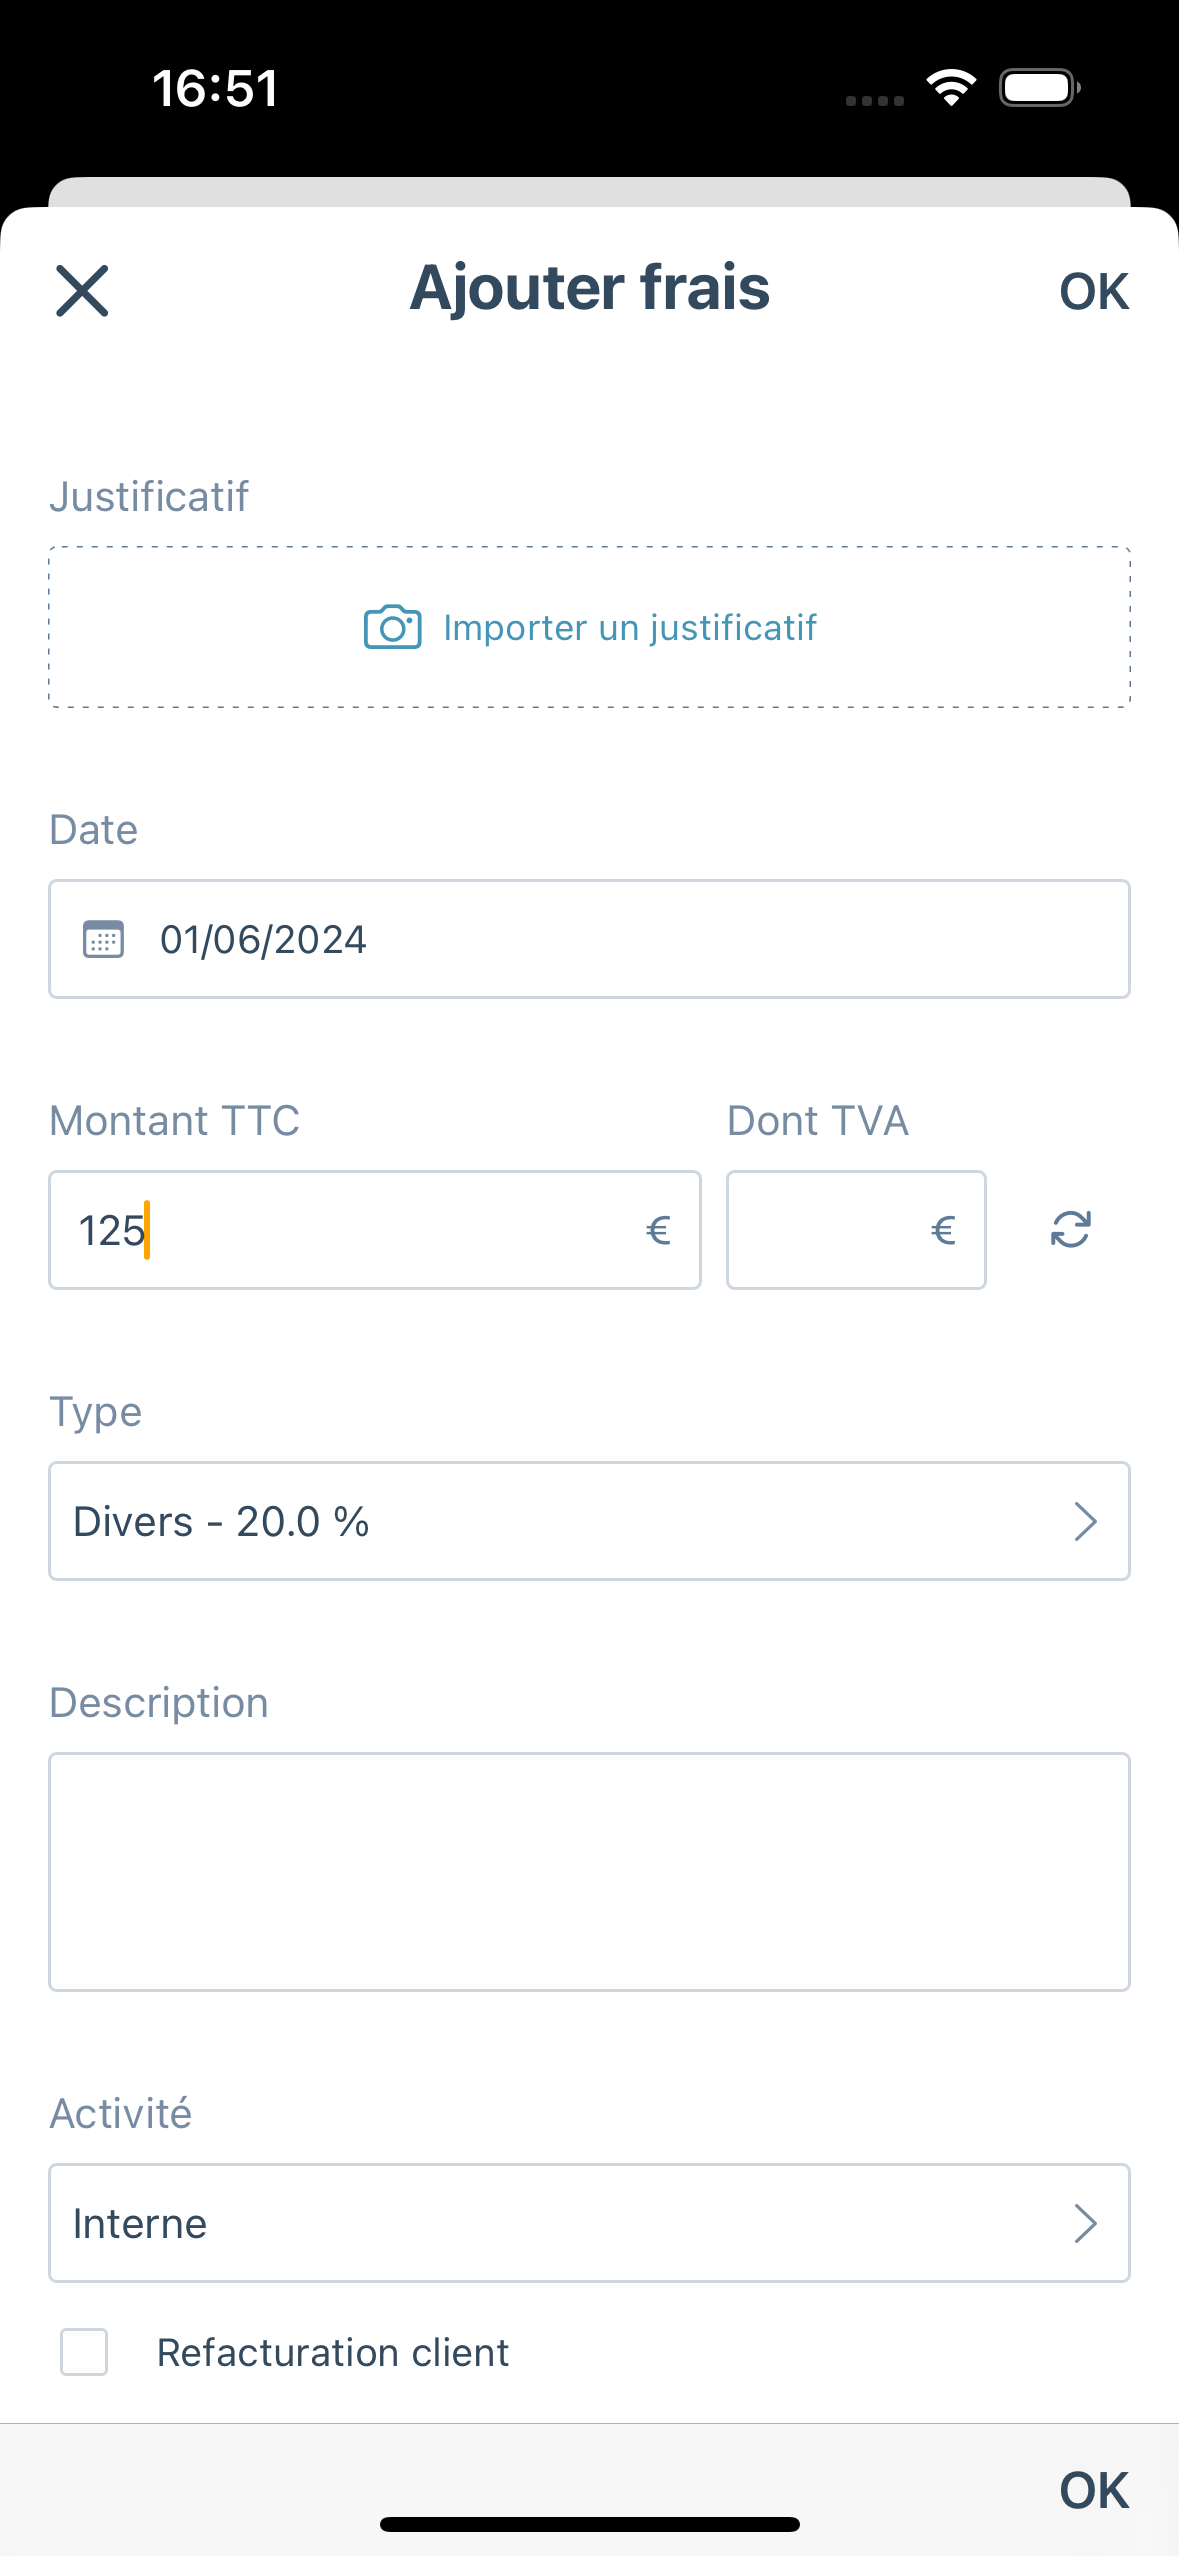Tap the euro symbol in Dont TVA
The height and width of the screenshot is (2556, 1179).
[x=943, y=1230]
